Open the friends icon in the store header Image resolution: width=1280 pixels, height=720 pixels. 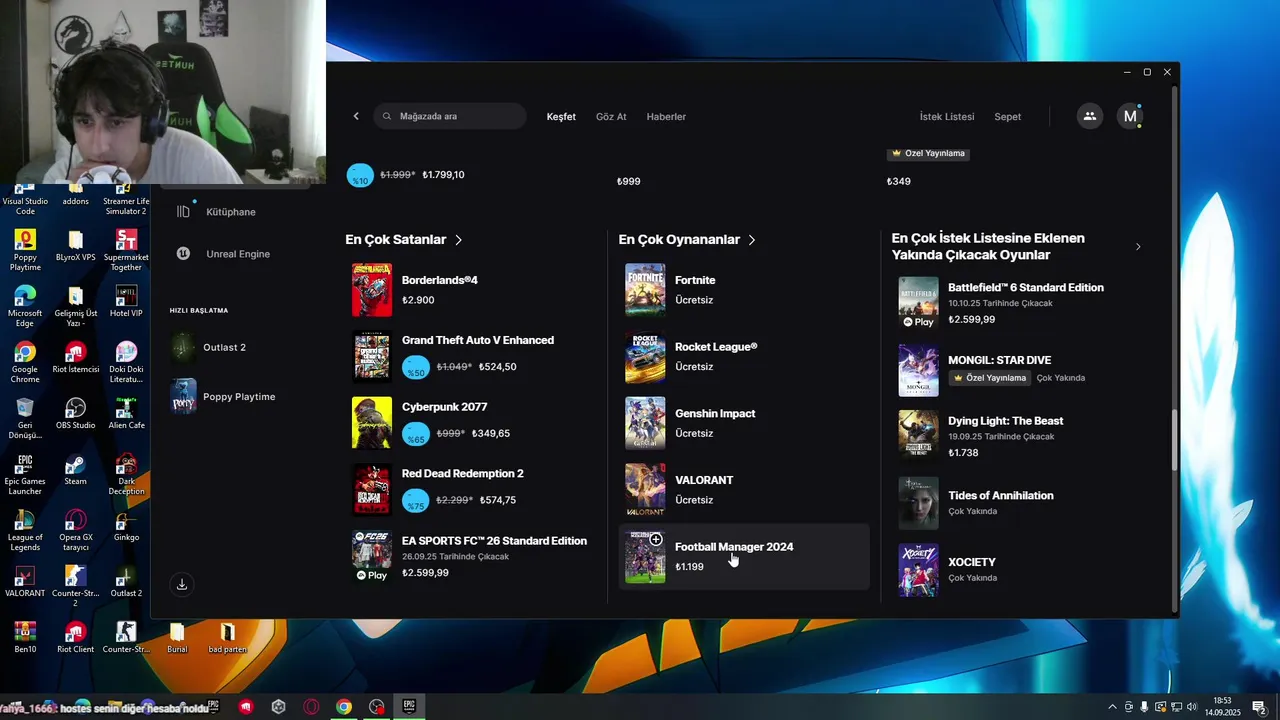click(x=1090, y=116)
